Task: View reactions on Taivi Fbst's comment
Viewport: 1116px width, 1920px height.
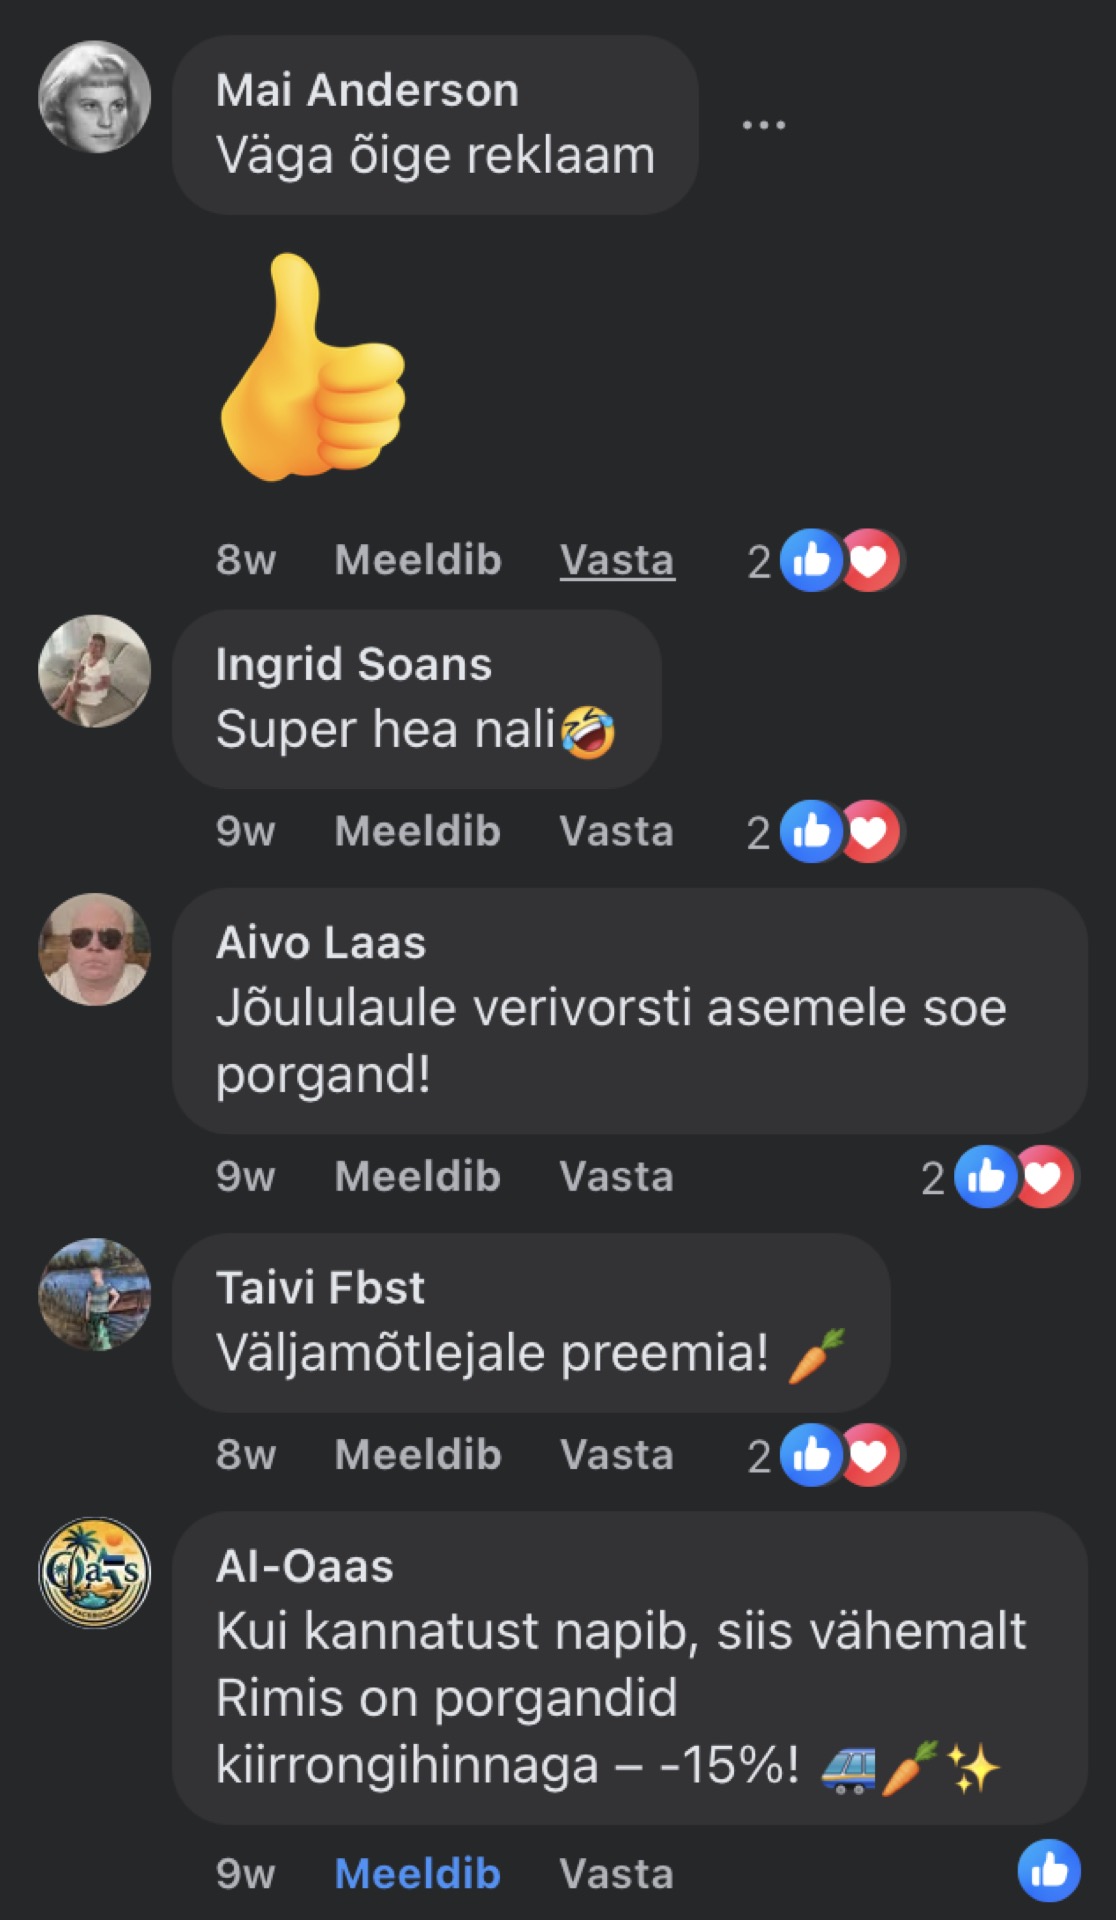Action: (x=825, y=1455)
